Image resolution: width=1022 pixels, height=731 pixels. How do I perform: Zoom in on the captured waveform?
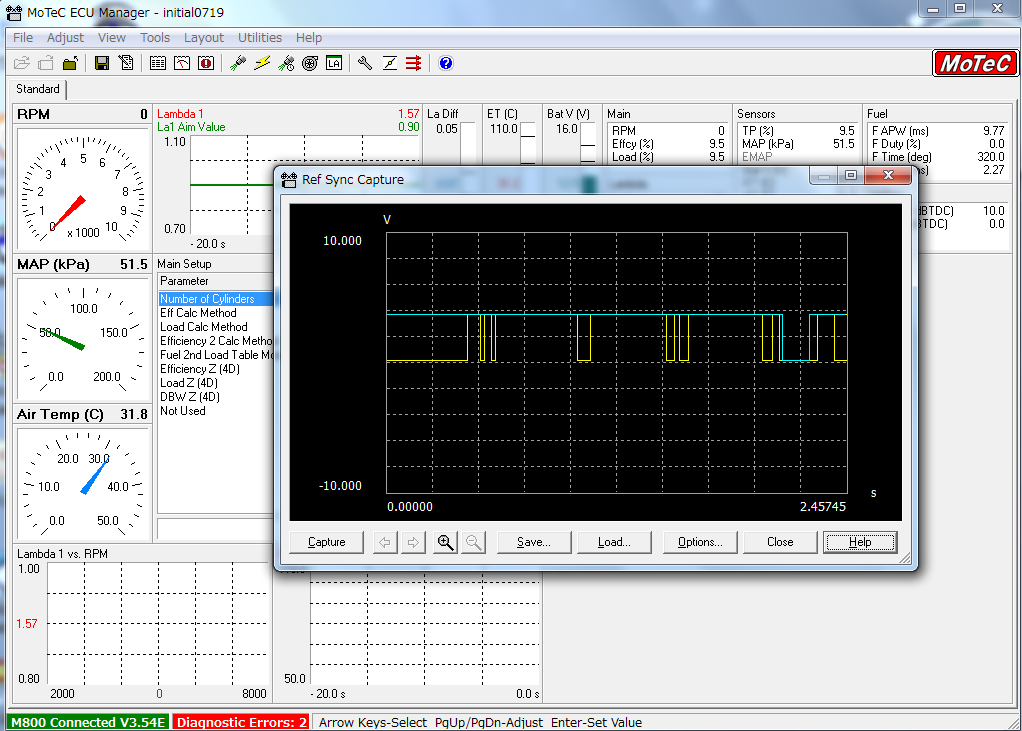[x=445, y=542]
